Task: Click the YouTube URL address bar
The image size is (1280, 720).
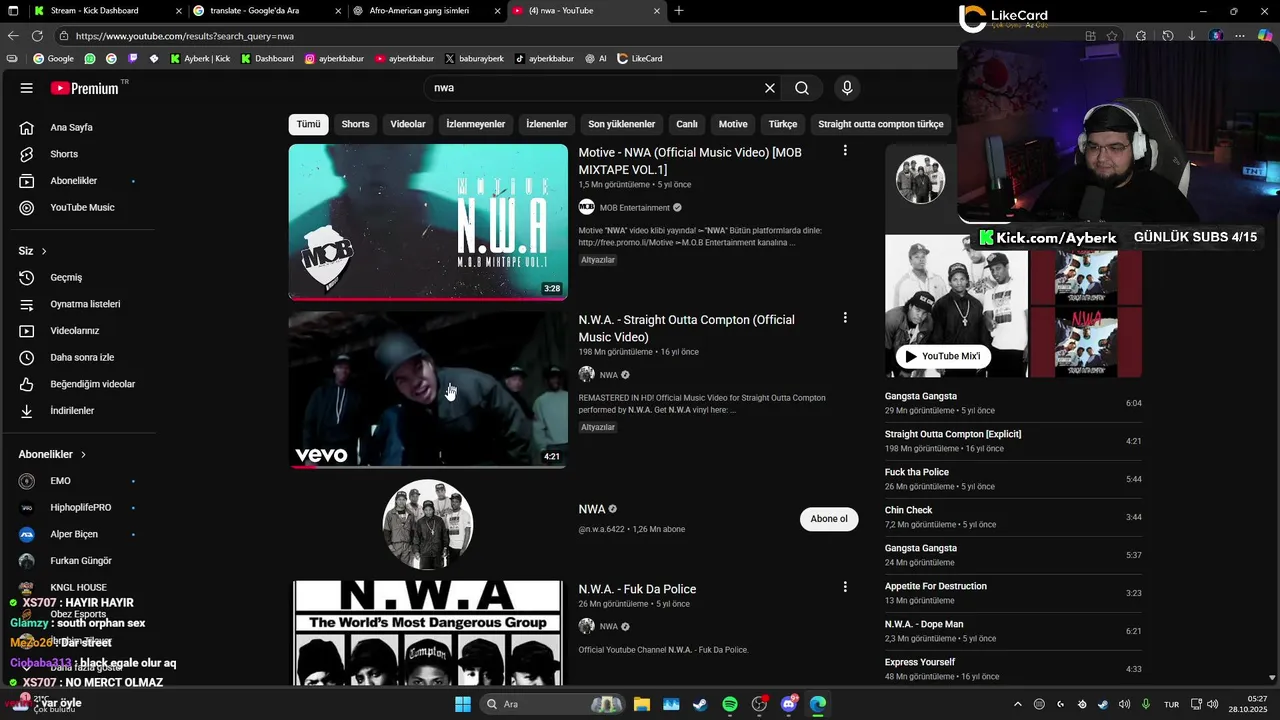Action: [560, 36]
